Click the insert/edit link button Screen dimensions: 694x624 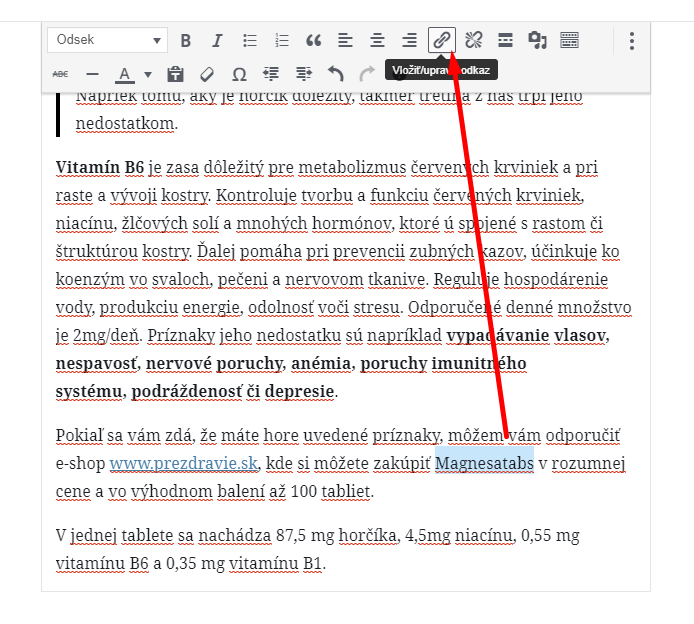pyautogui.click(x=441, y=40)
